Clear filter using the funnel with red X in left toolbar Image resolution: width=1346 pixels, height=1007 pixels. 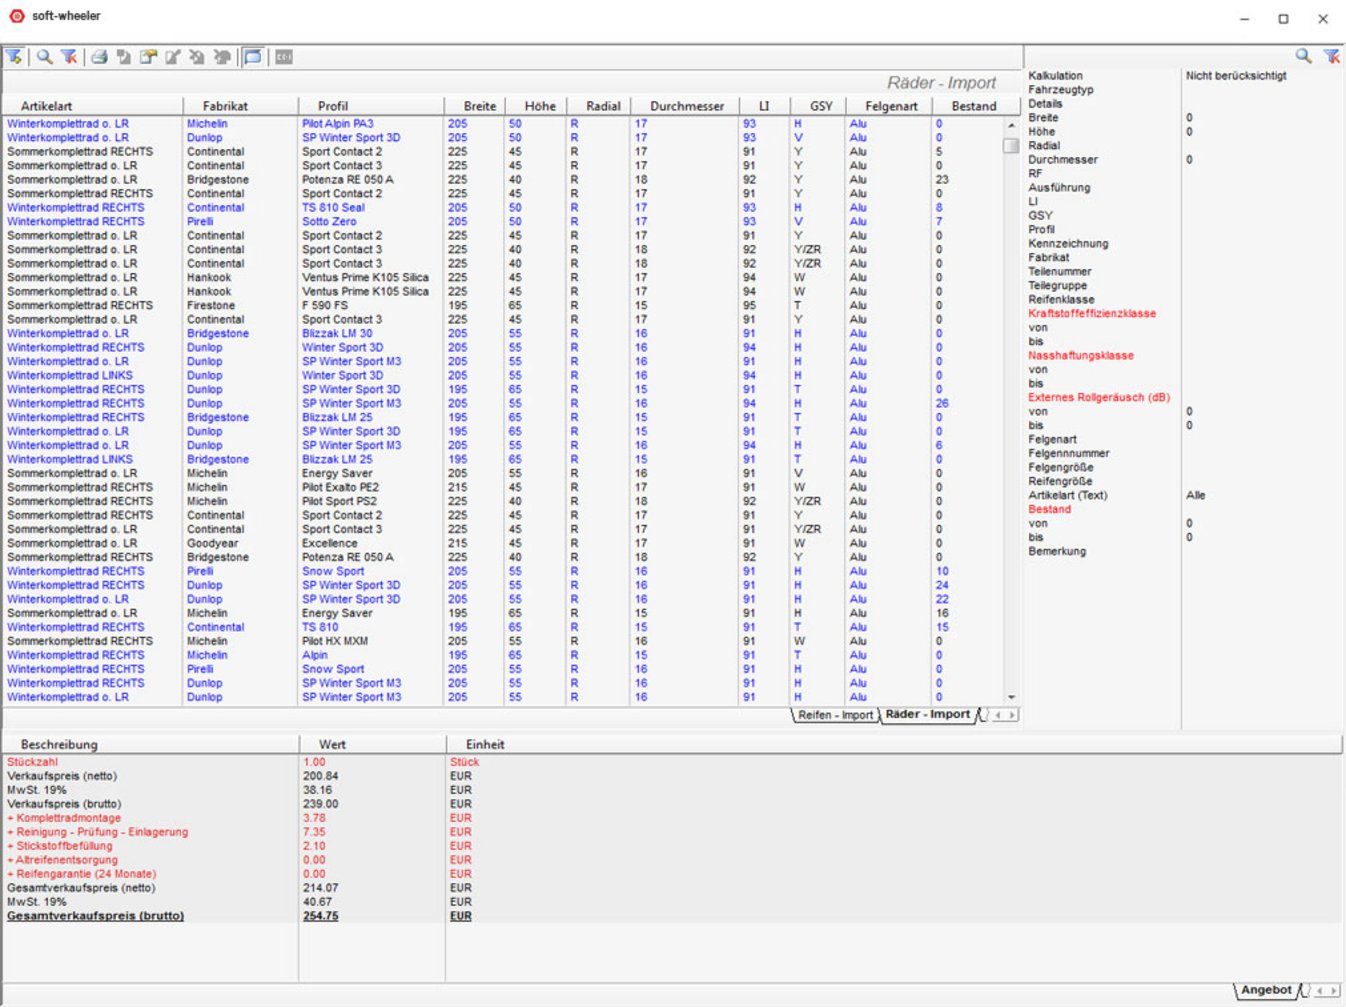click(x=69, y=57)
